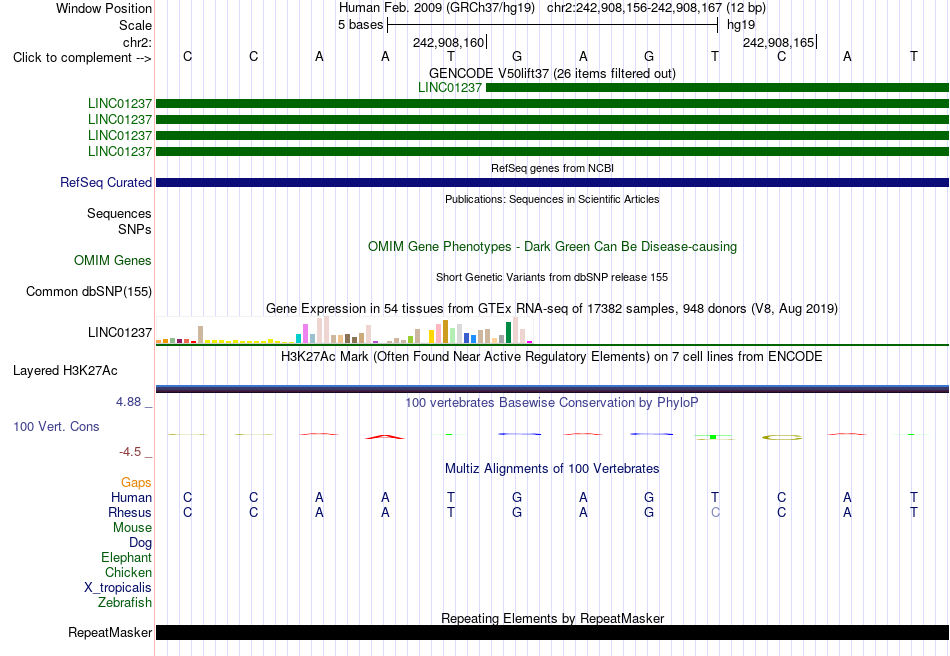Click the faded mismatched C in Rhesus row
Screen dimensions: 950x656
715,512
